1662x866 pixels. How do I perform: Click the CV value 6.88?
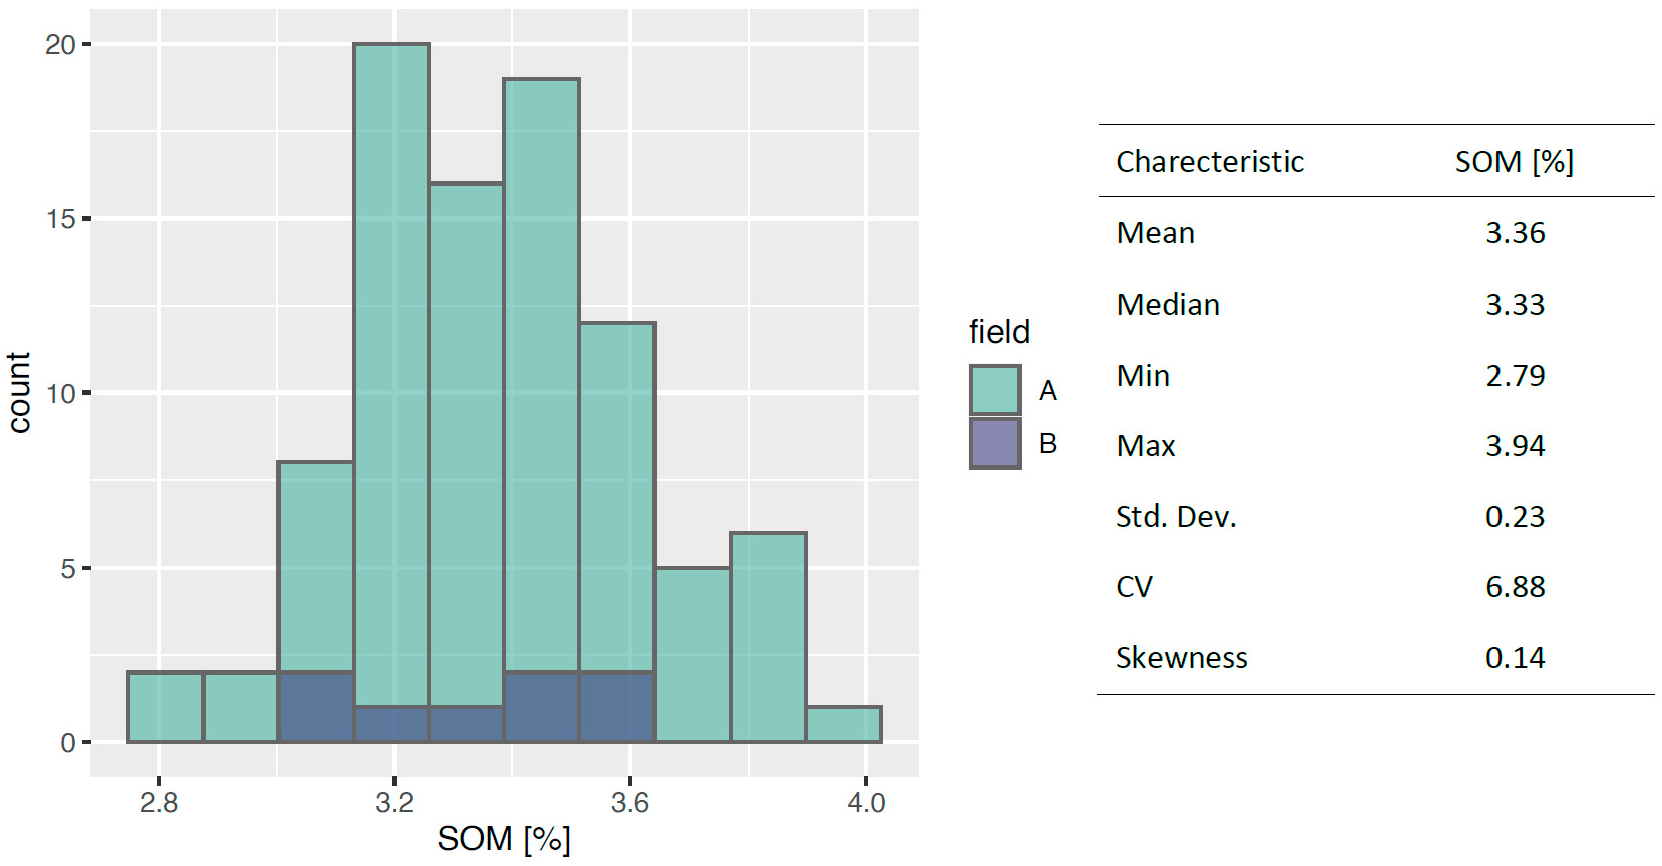pyautogui.click(x=1515, y=587)
